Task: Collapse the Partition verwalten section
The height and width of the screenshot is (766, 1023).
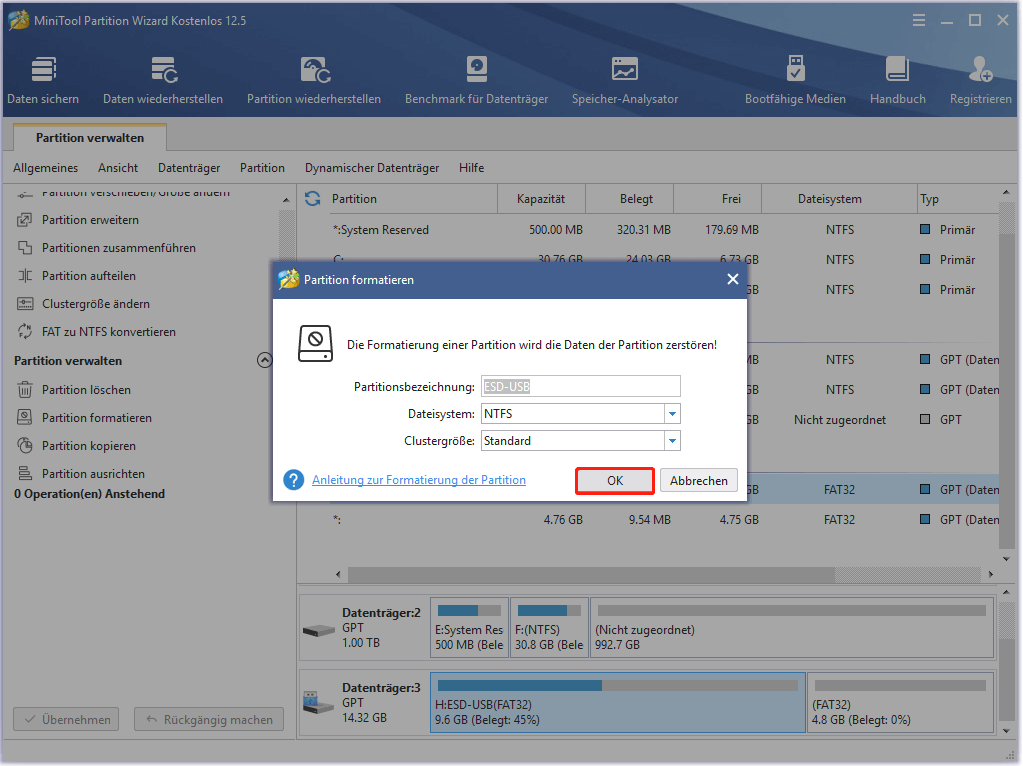Action: [264, 360]
